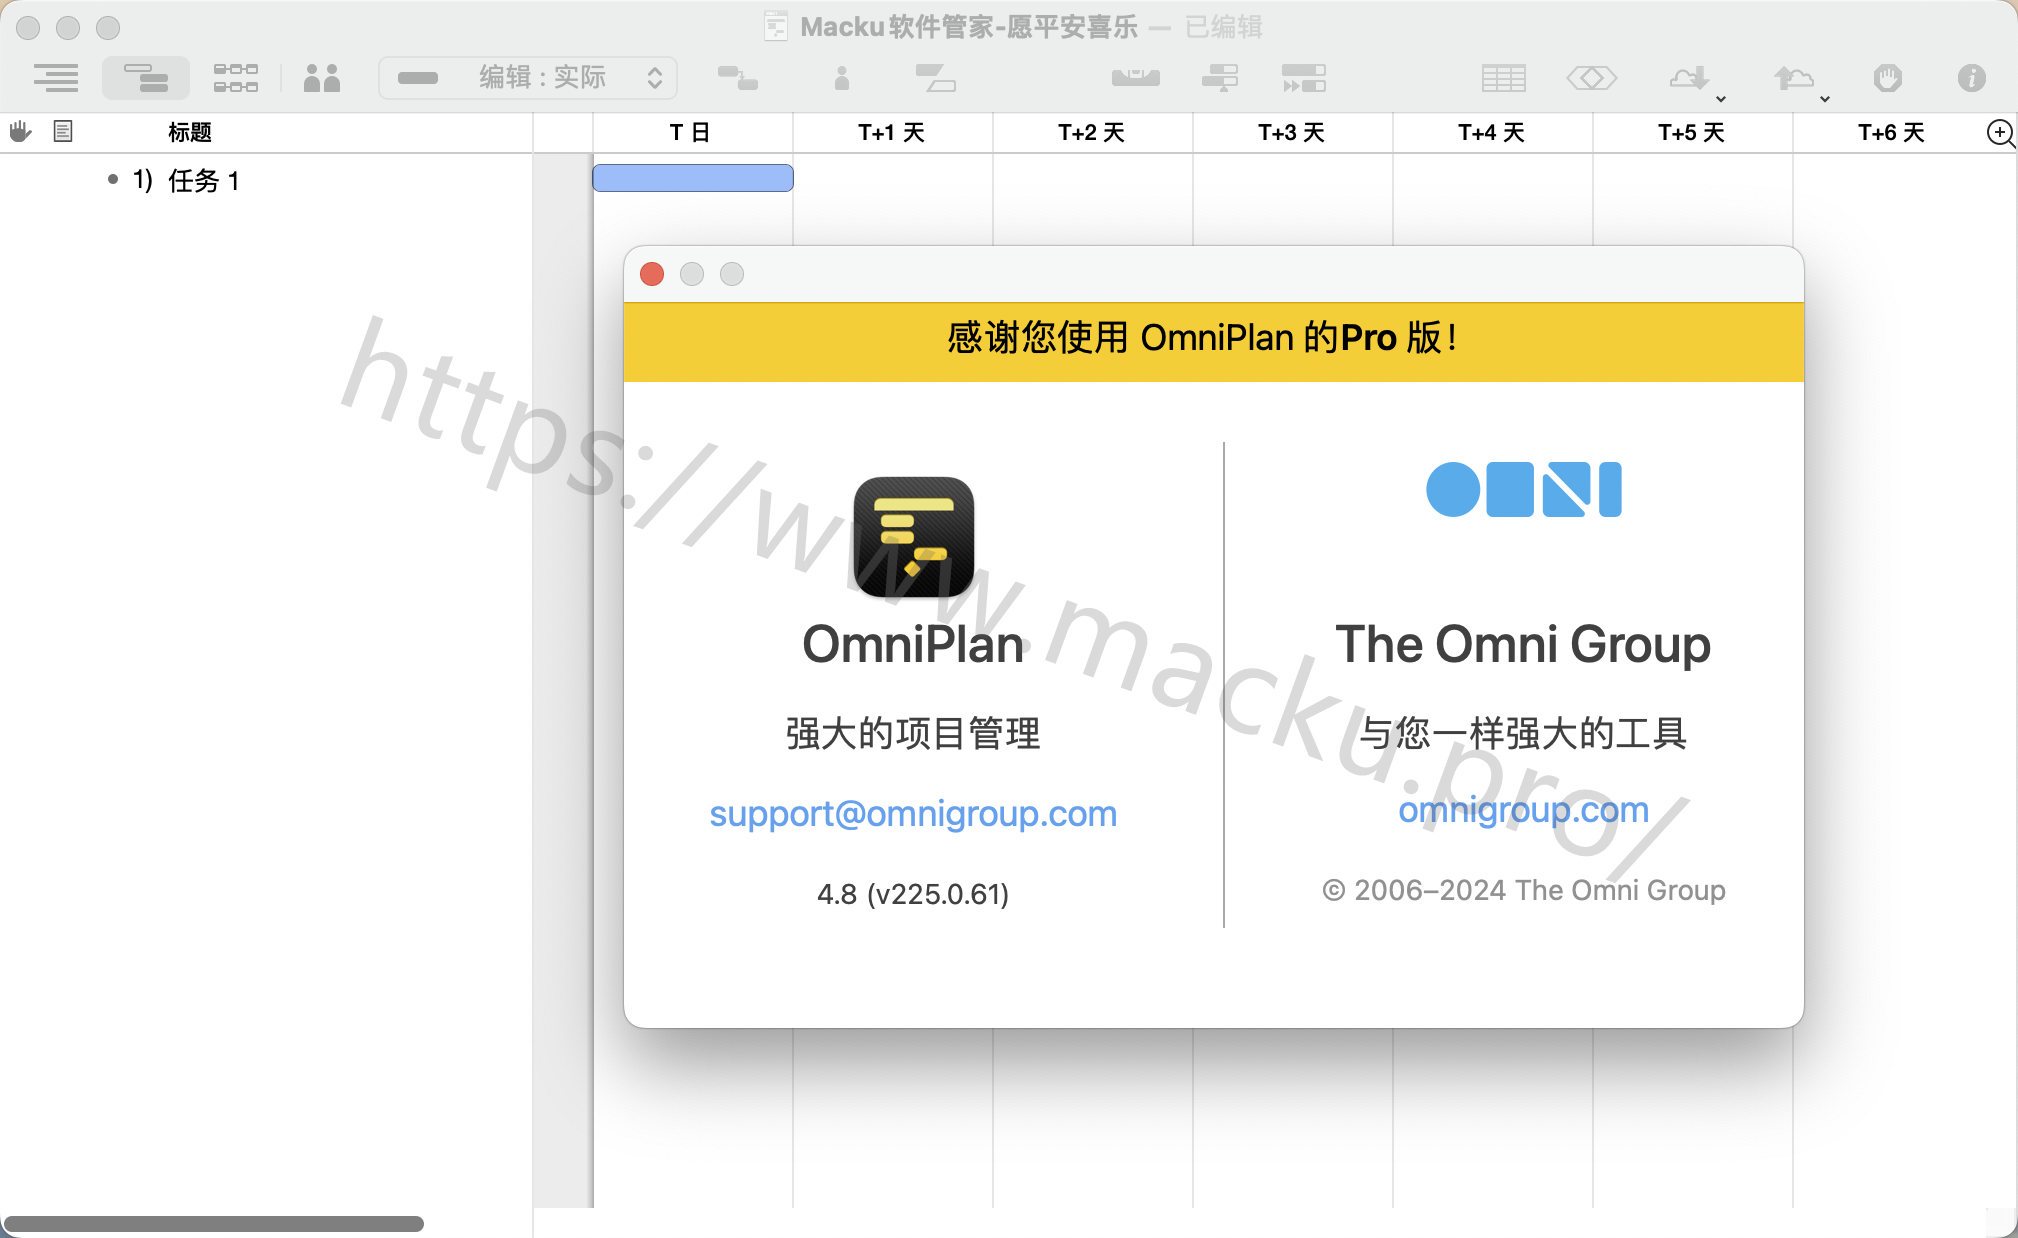Click the zoom magnifier in timeline header
This screenshot has width=2018, height=1238.
click(x=2000, y=132)
